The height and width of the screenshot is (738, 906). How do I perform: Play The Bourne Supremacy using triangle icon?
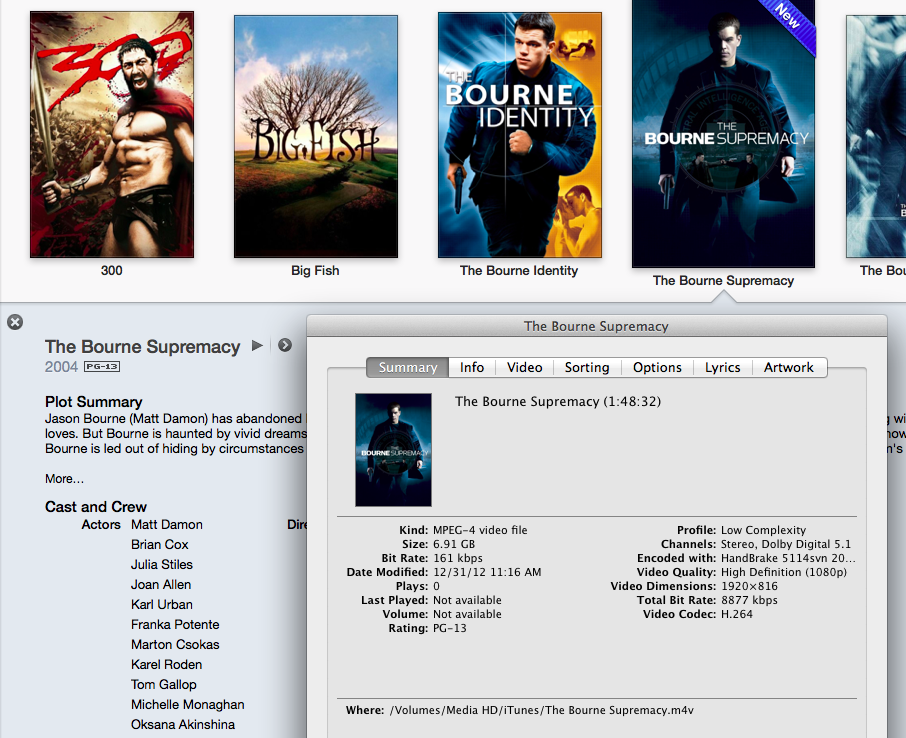257,346
